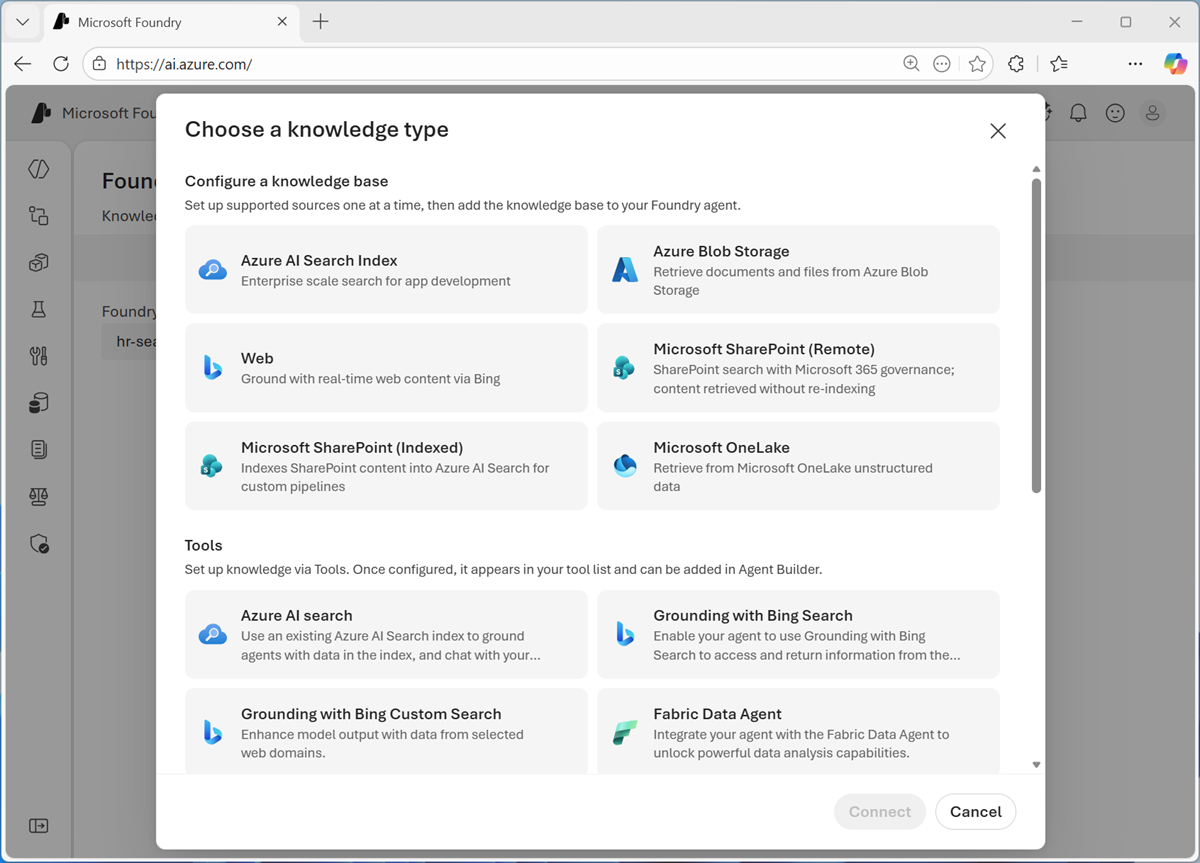Viewport: 1200px width, 863px height.
Task: Select the Fabric Data Agent tool
Action: pyautogui.click(x=798, y=731)
